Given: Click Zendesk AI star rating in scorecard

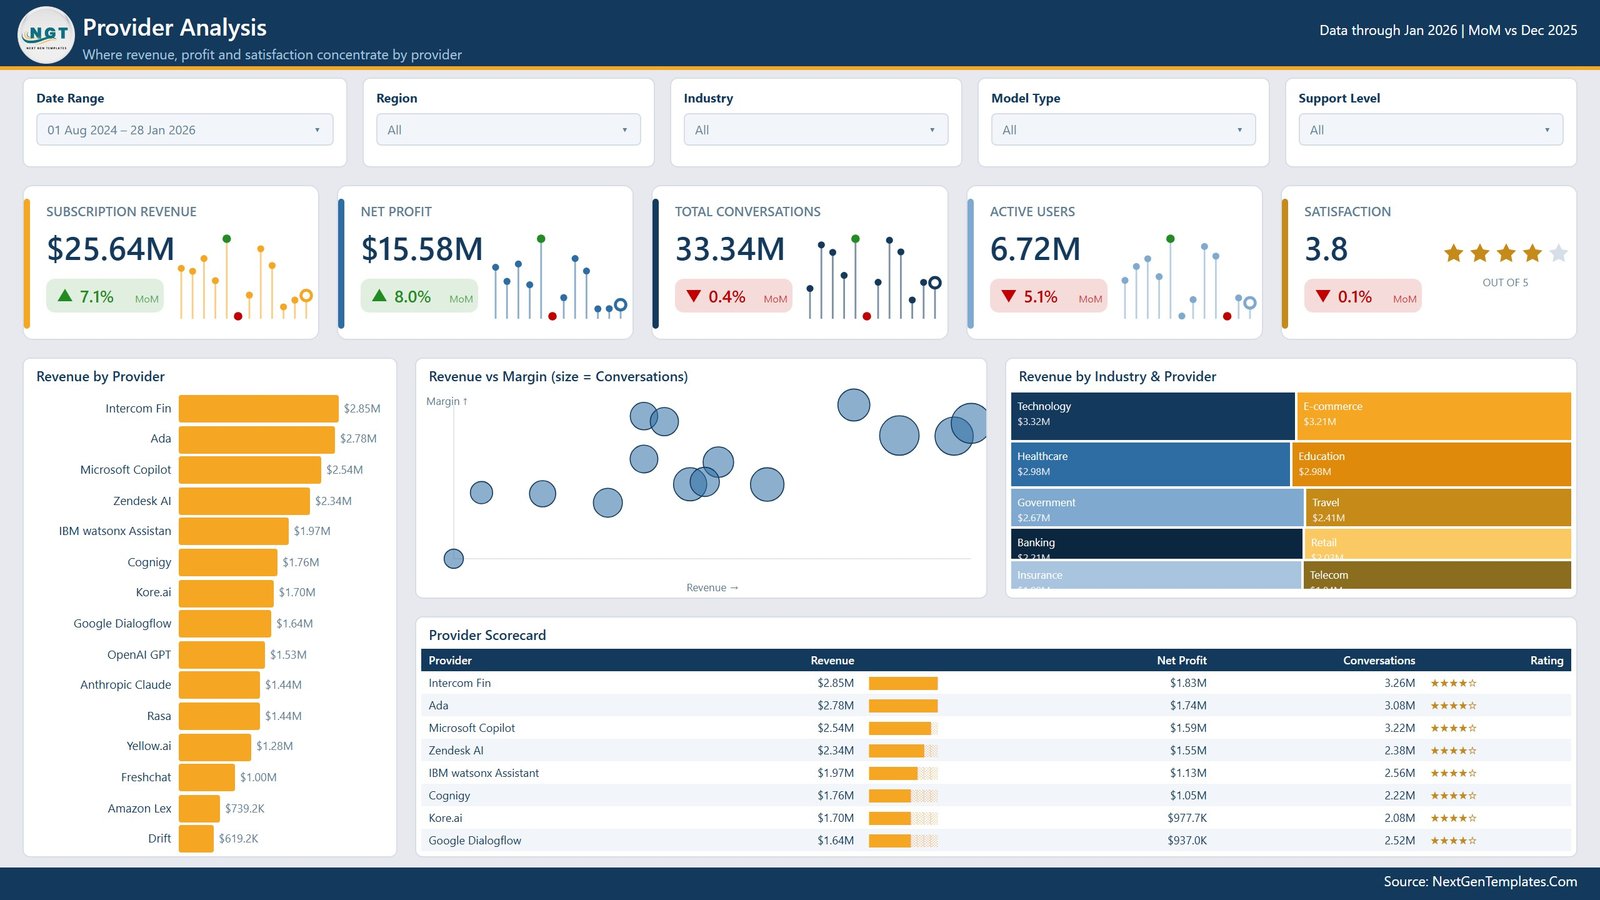Looking at the screenshot, I should click(1453, 751).
